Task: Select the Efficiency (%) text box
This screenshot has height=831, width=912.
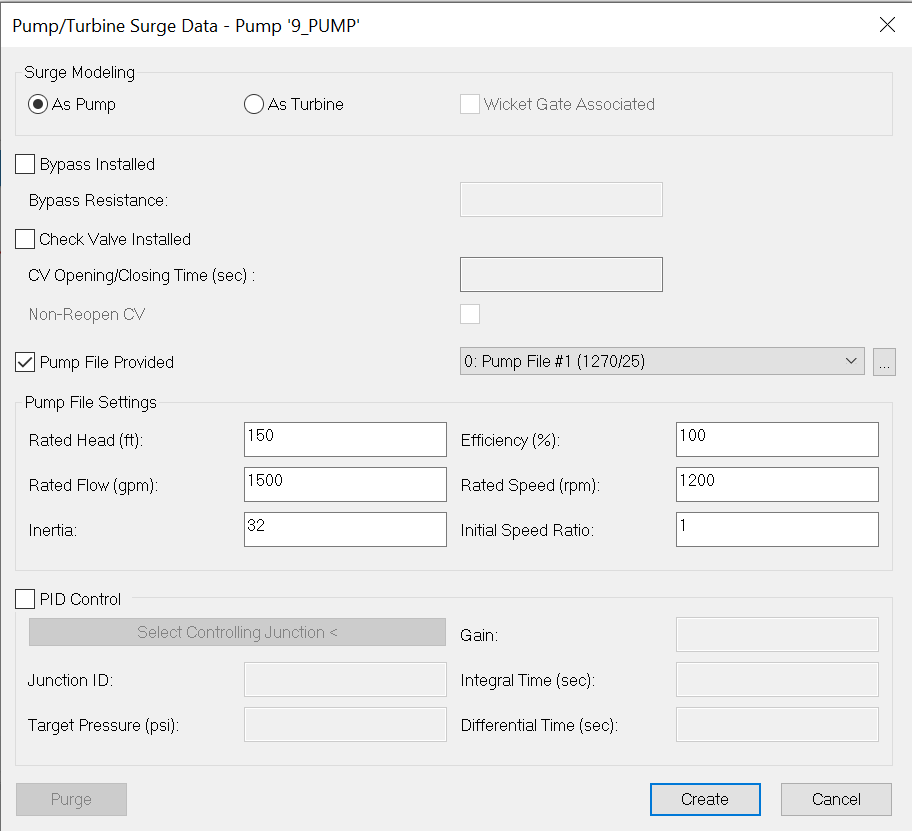Action: coord(777,439)
